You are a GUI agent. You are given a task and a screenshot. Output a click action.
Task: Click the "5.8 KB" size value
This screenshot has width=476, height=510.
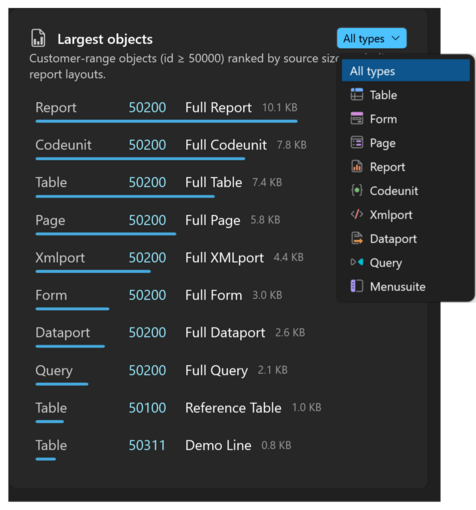pyautogui.click(x=265, y=220)
